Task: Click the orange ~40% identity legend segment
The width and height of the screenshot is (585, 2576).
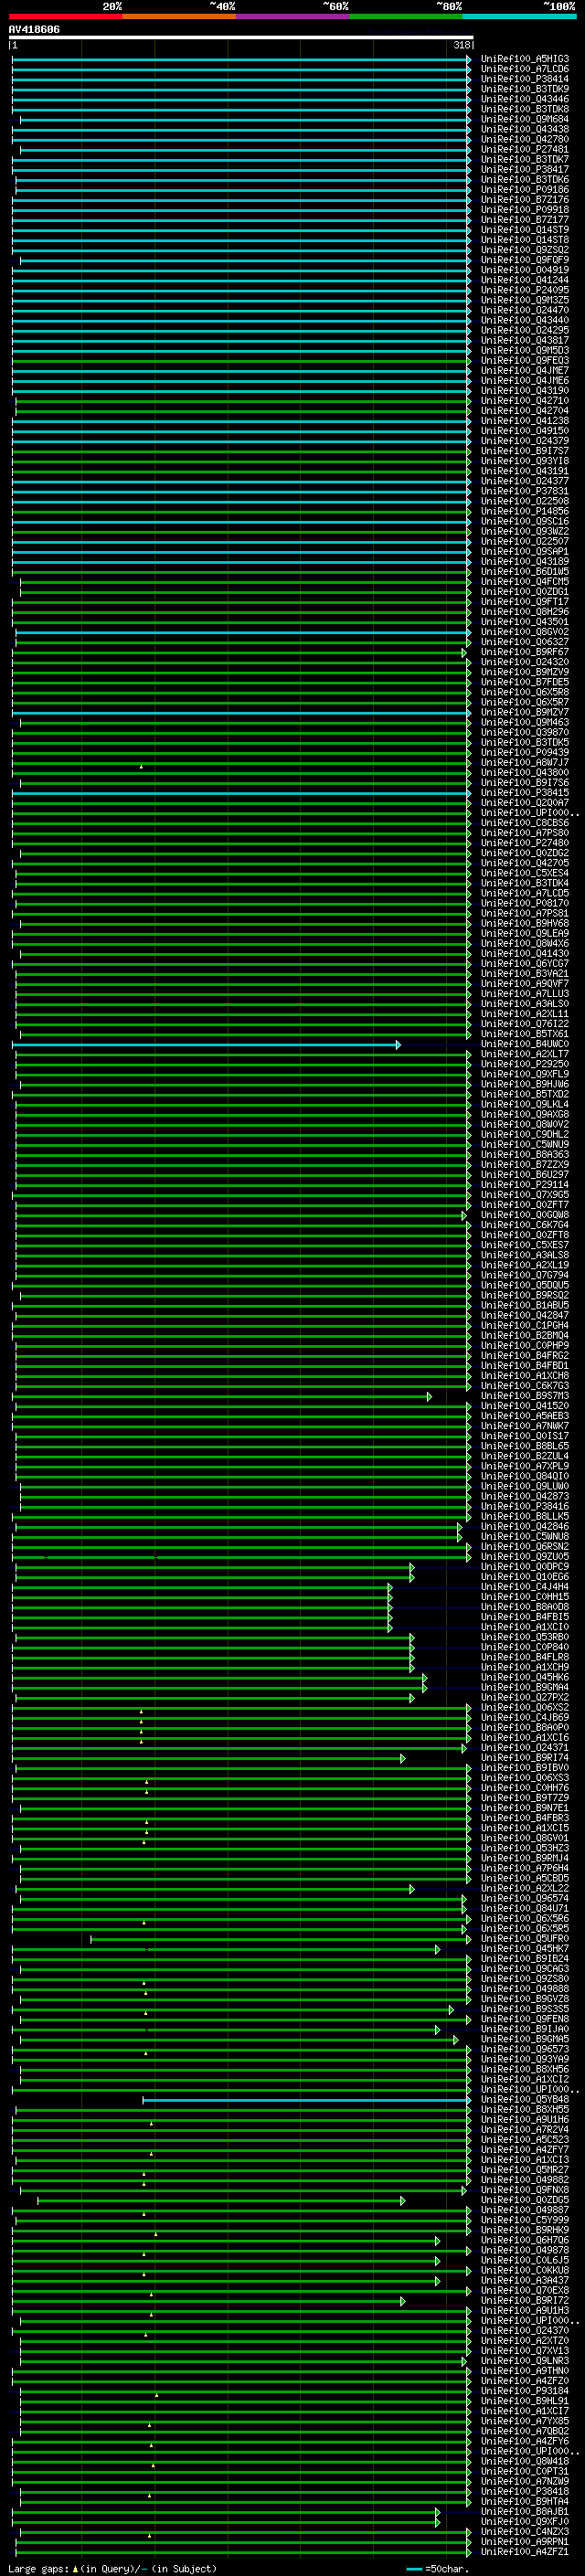Action: (180, 16)
